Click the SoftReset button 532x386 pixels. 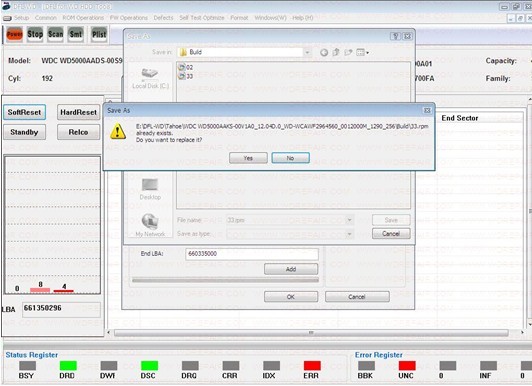point(24,112)
